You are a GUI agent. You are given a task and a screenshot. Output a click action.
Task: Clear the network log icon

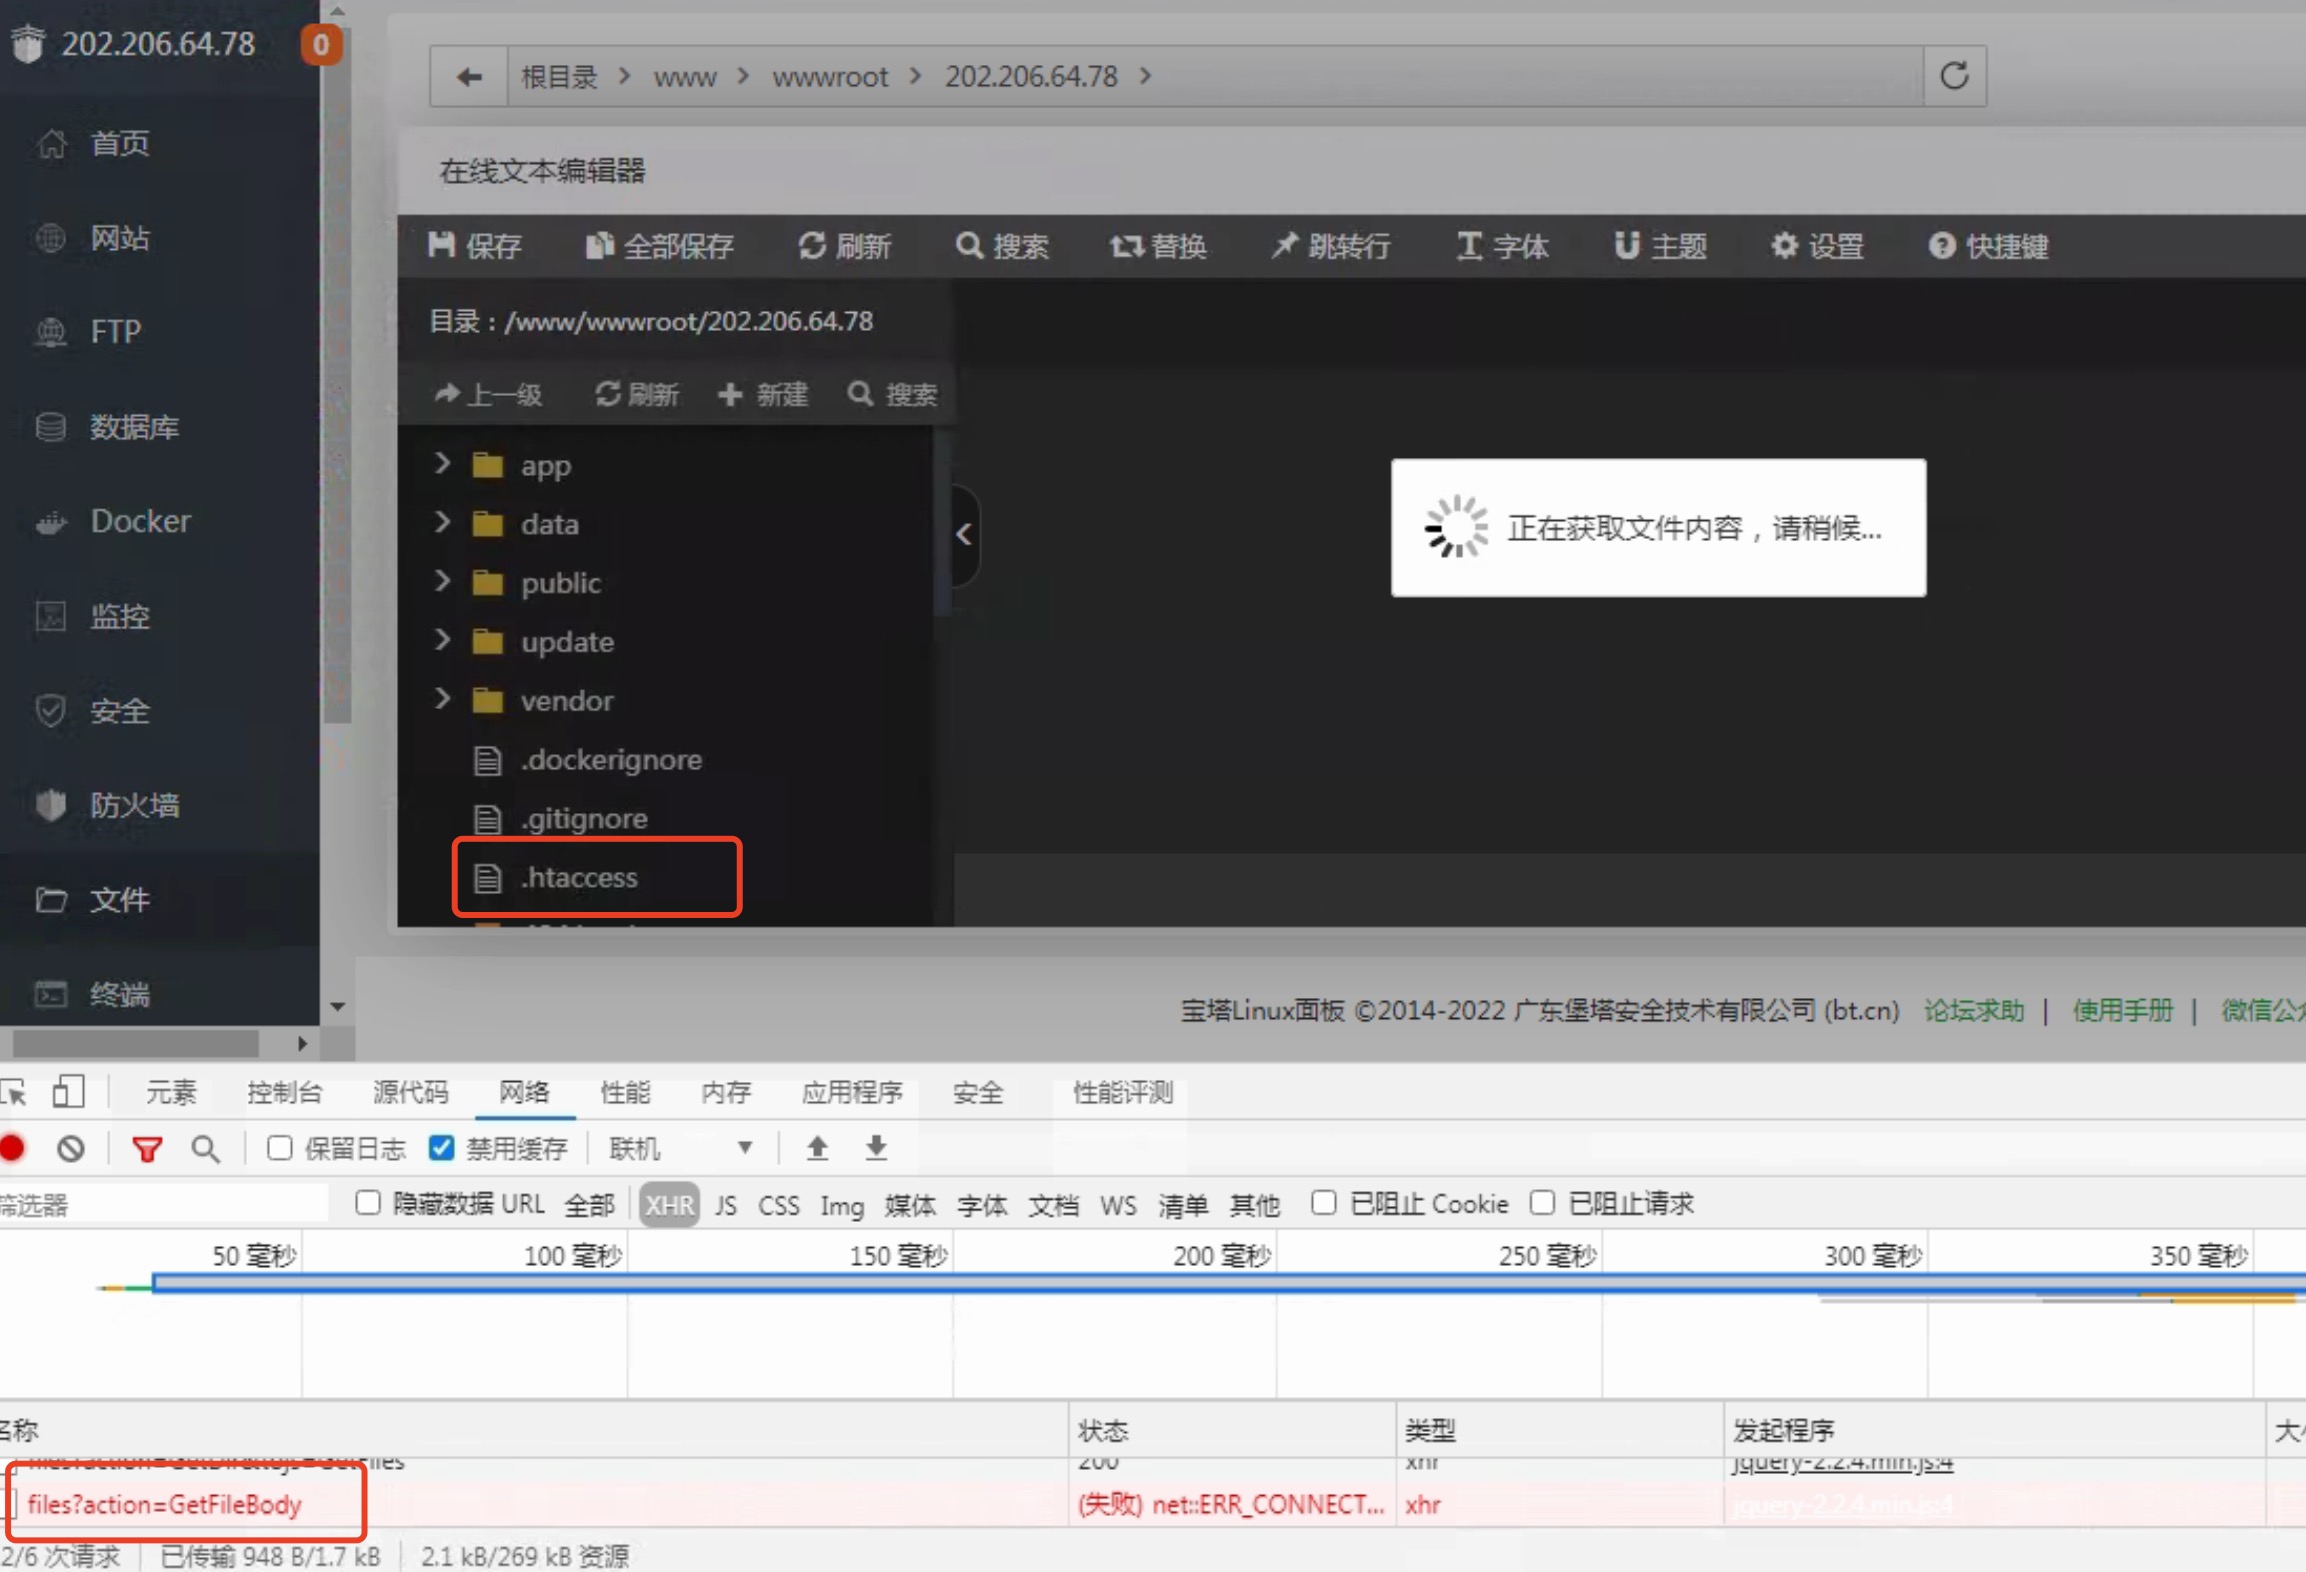coord(70,1148)
